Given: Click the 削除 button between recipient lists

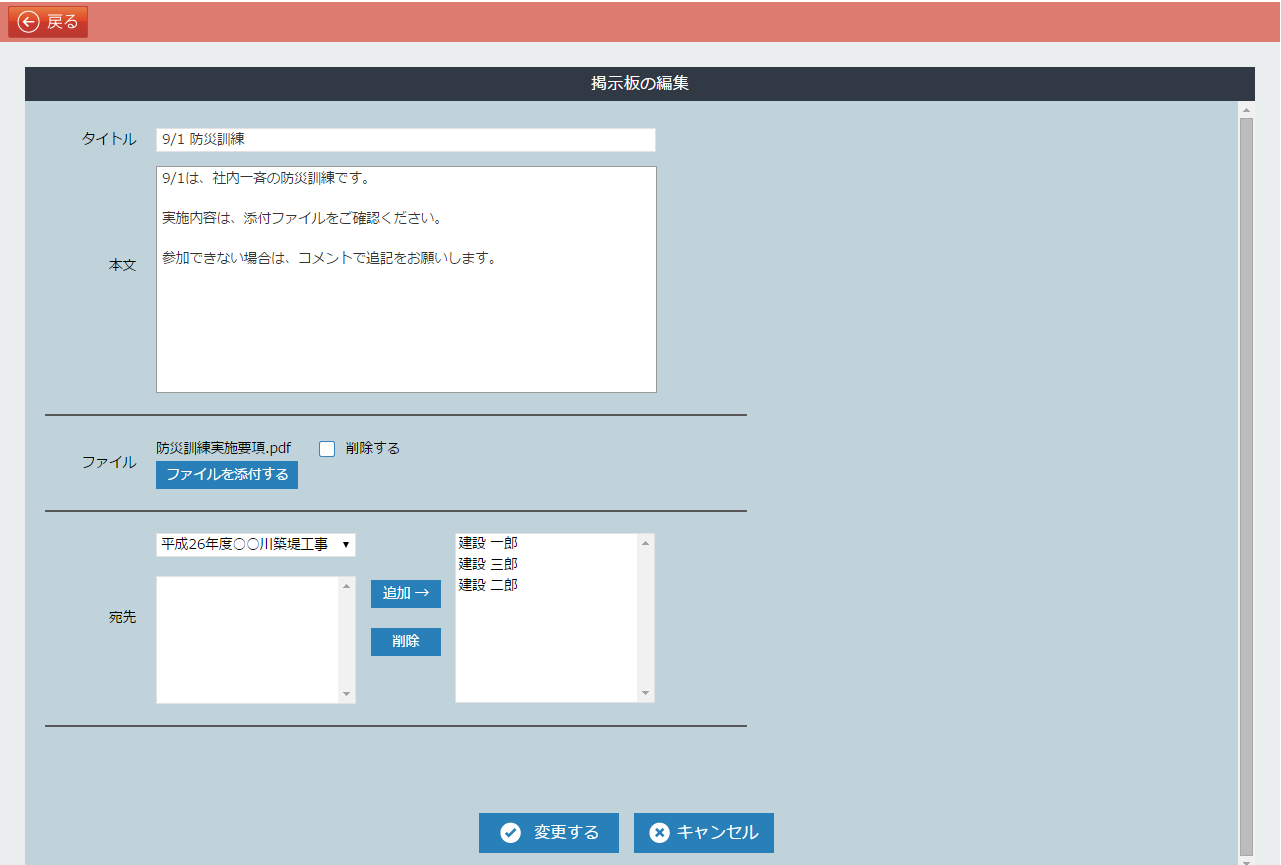Looking at the screenshot, I should (x=406, y=642).
